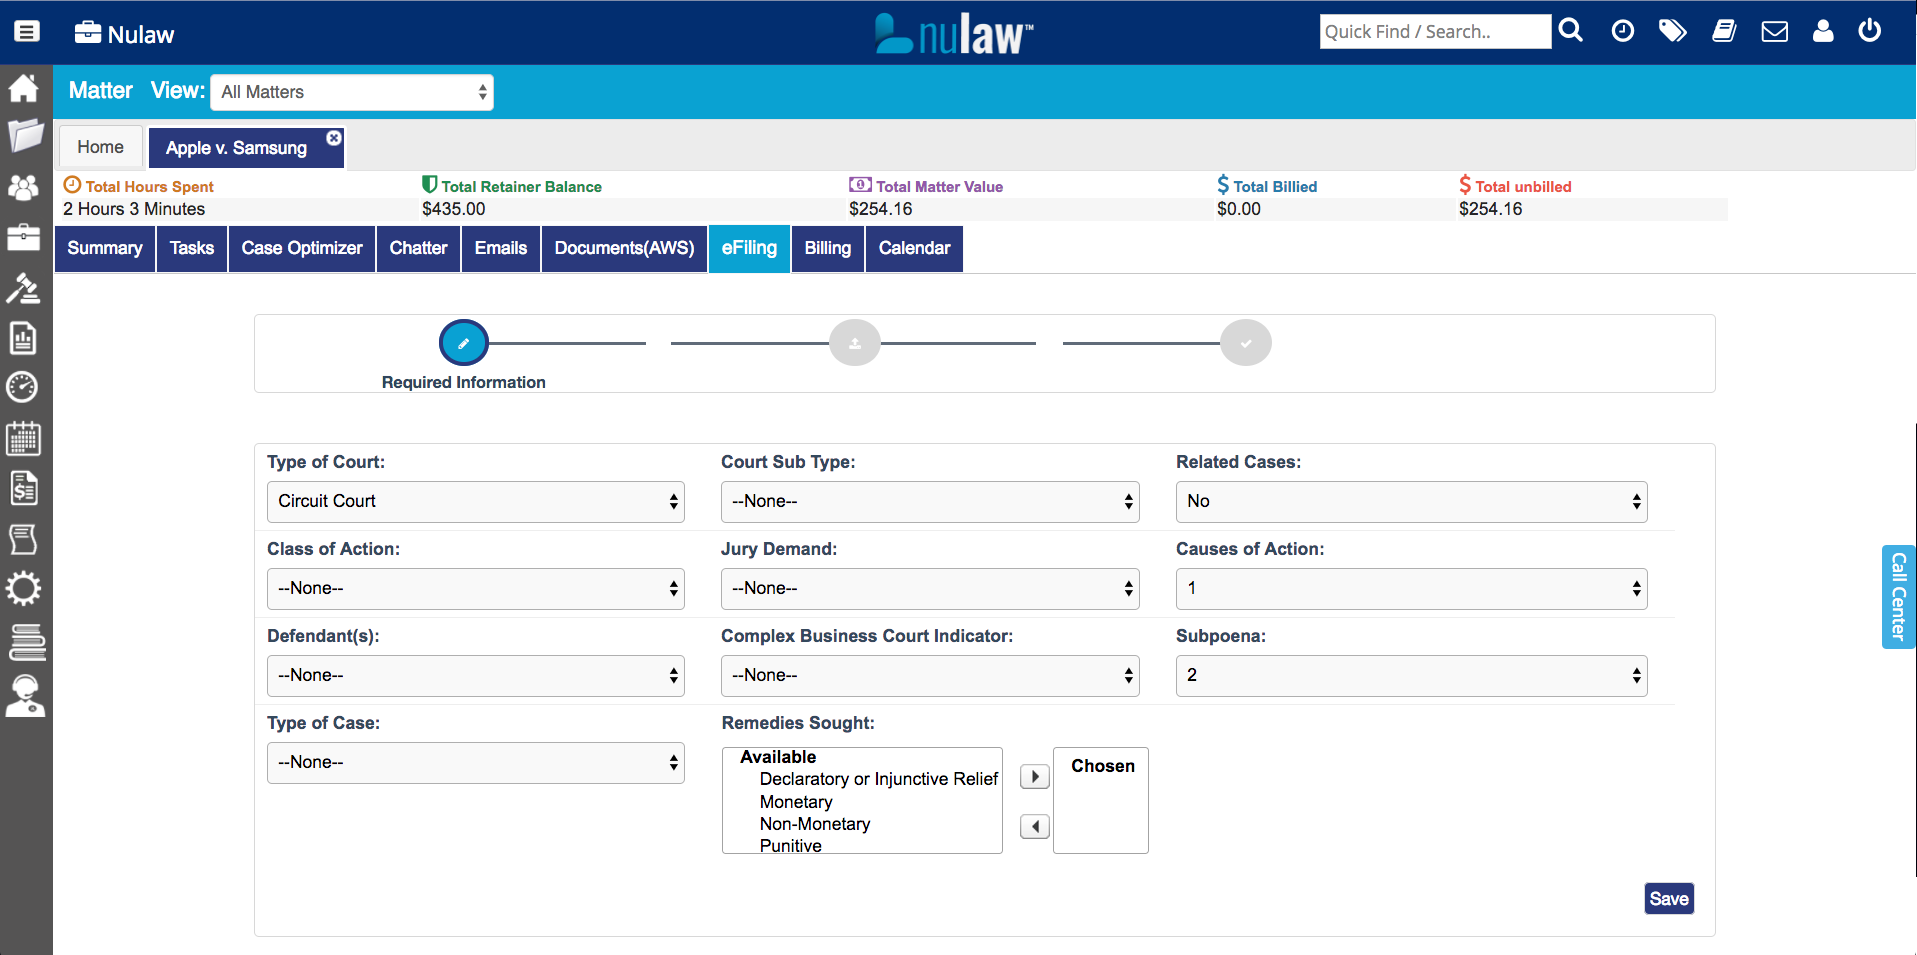This screenshot has height=955, width=1917.
Task: Click the search magnifier icon
Action: click(1571, 31)
